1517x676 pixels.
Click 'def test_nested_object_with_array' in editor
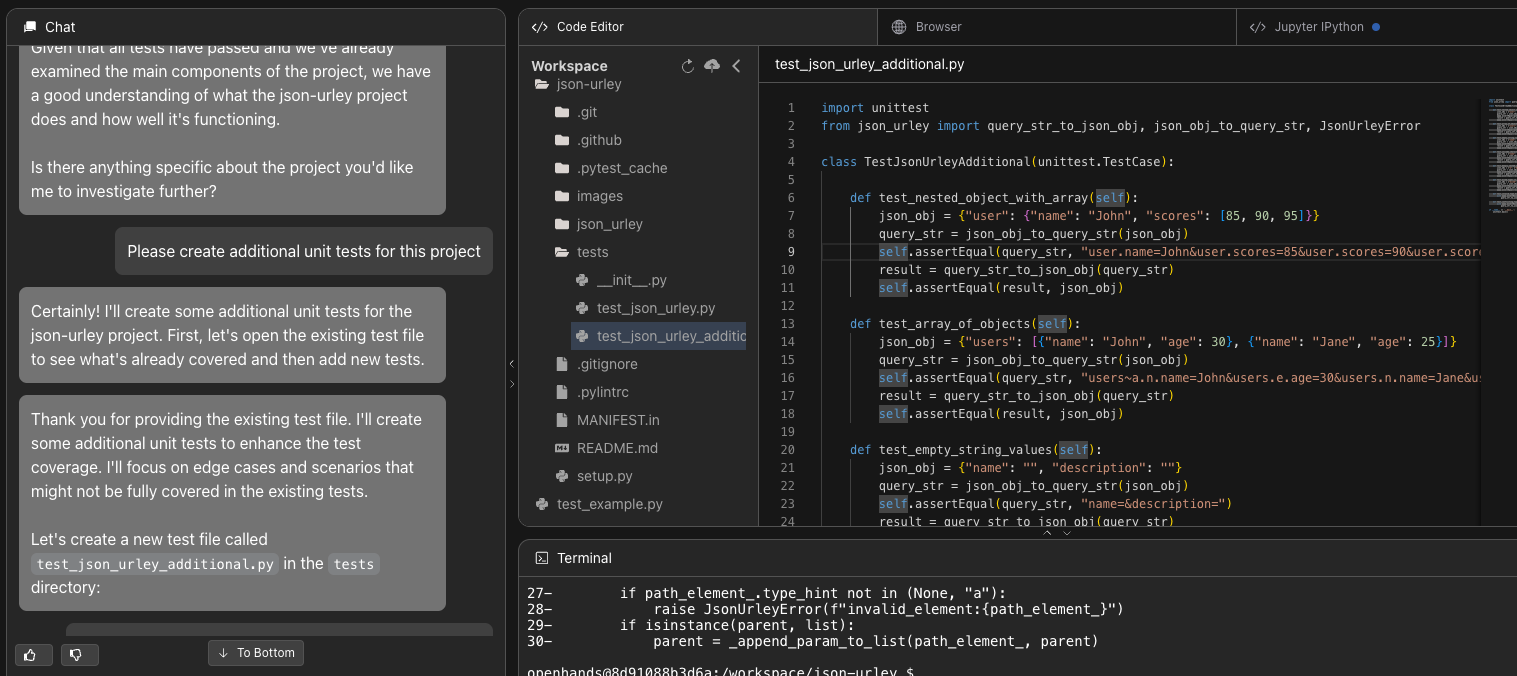(x=994, y=198)
